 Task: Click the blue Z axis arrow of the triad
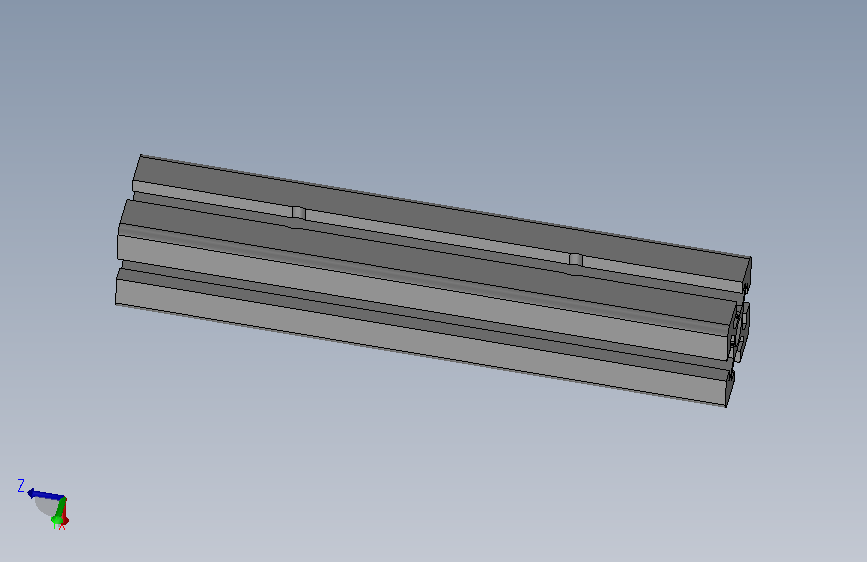[45, 494]
